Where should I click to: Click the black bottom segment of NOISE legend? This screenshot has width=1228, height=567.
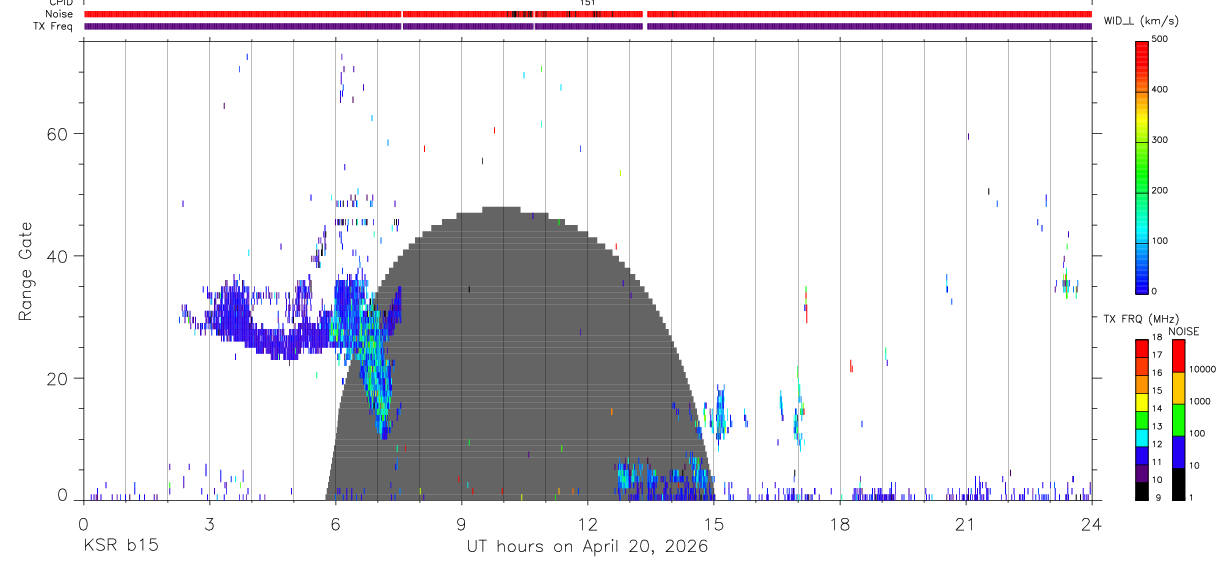(1178, 484)
